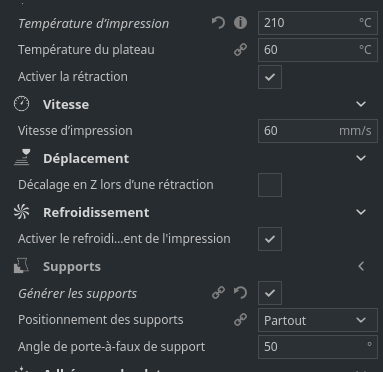The height and width of the screenshot is (372, 383).
Task: Click Angle de porte-à-faux de support field
Action: pos(318,347)
